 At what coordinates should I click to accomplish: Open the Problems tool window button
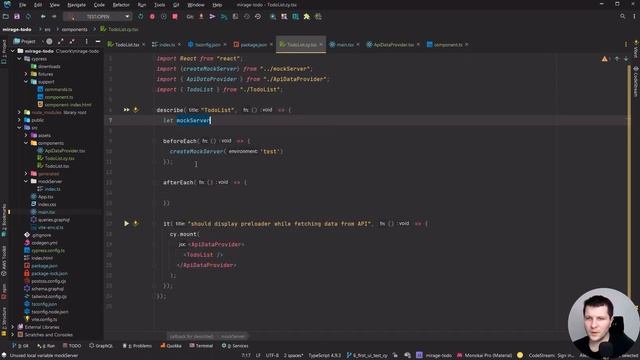coord(137,346)
